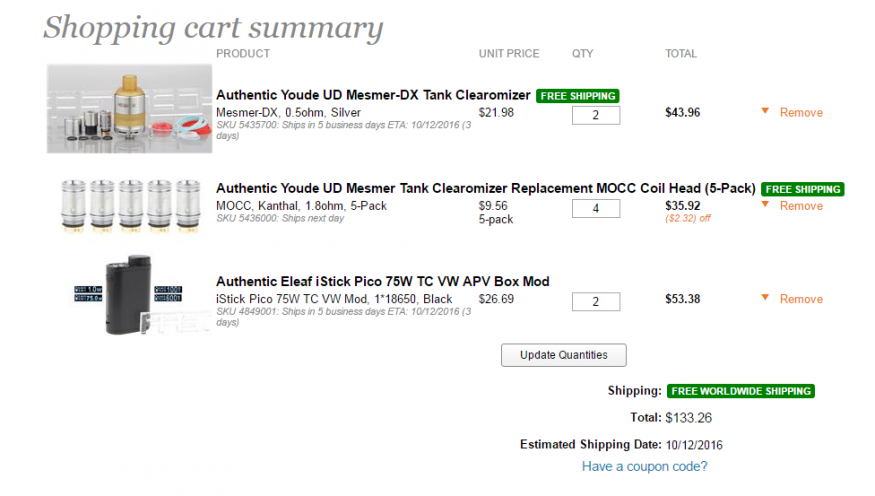875x496 pixels.
Task: Click FREE SHIPPING badge on Mesmer-DX Tank
Action: [578, 96]
